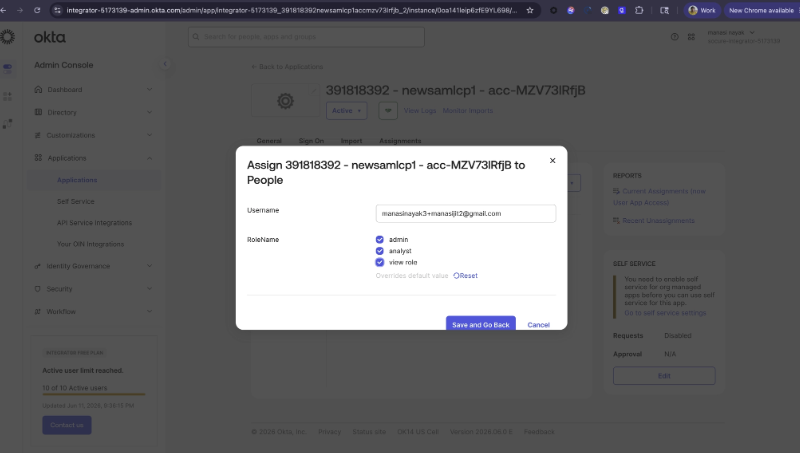Click the Username input field
This screenshot has width=800, height=453.
(466, 213)
